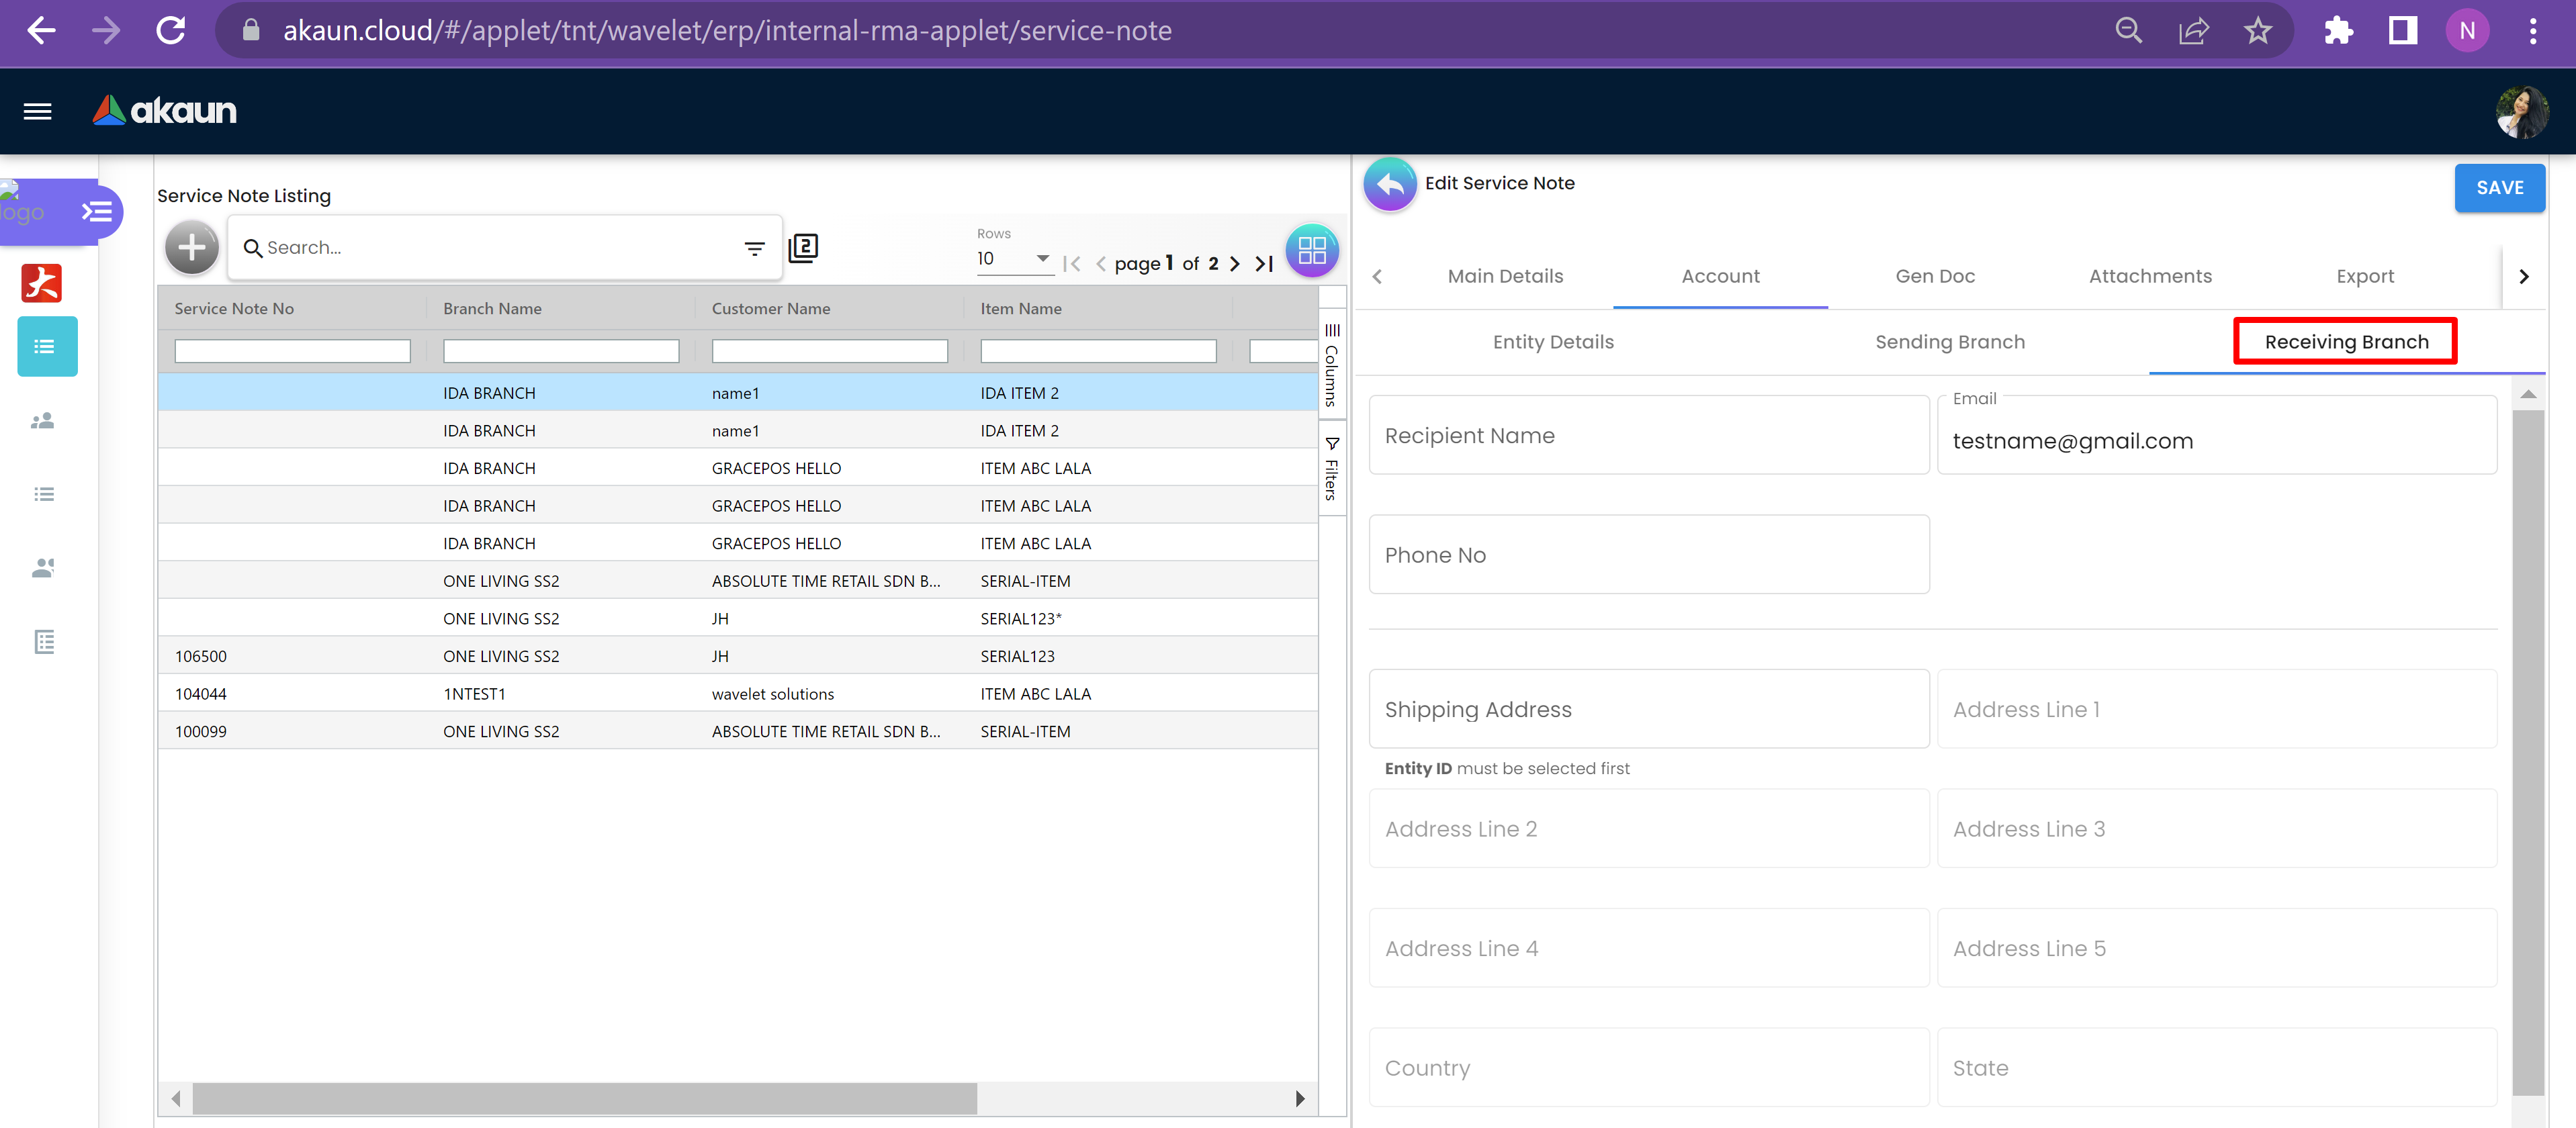Click the stacked pages icon near search

pyautogui.click(x=803, y=247)
